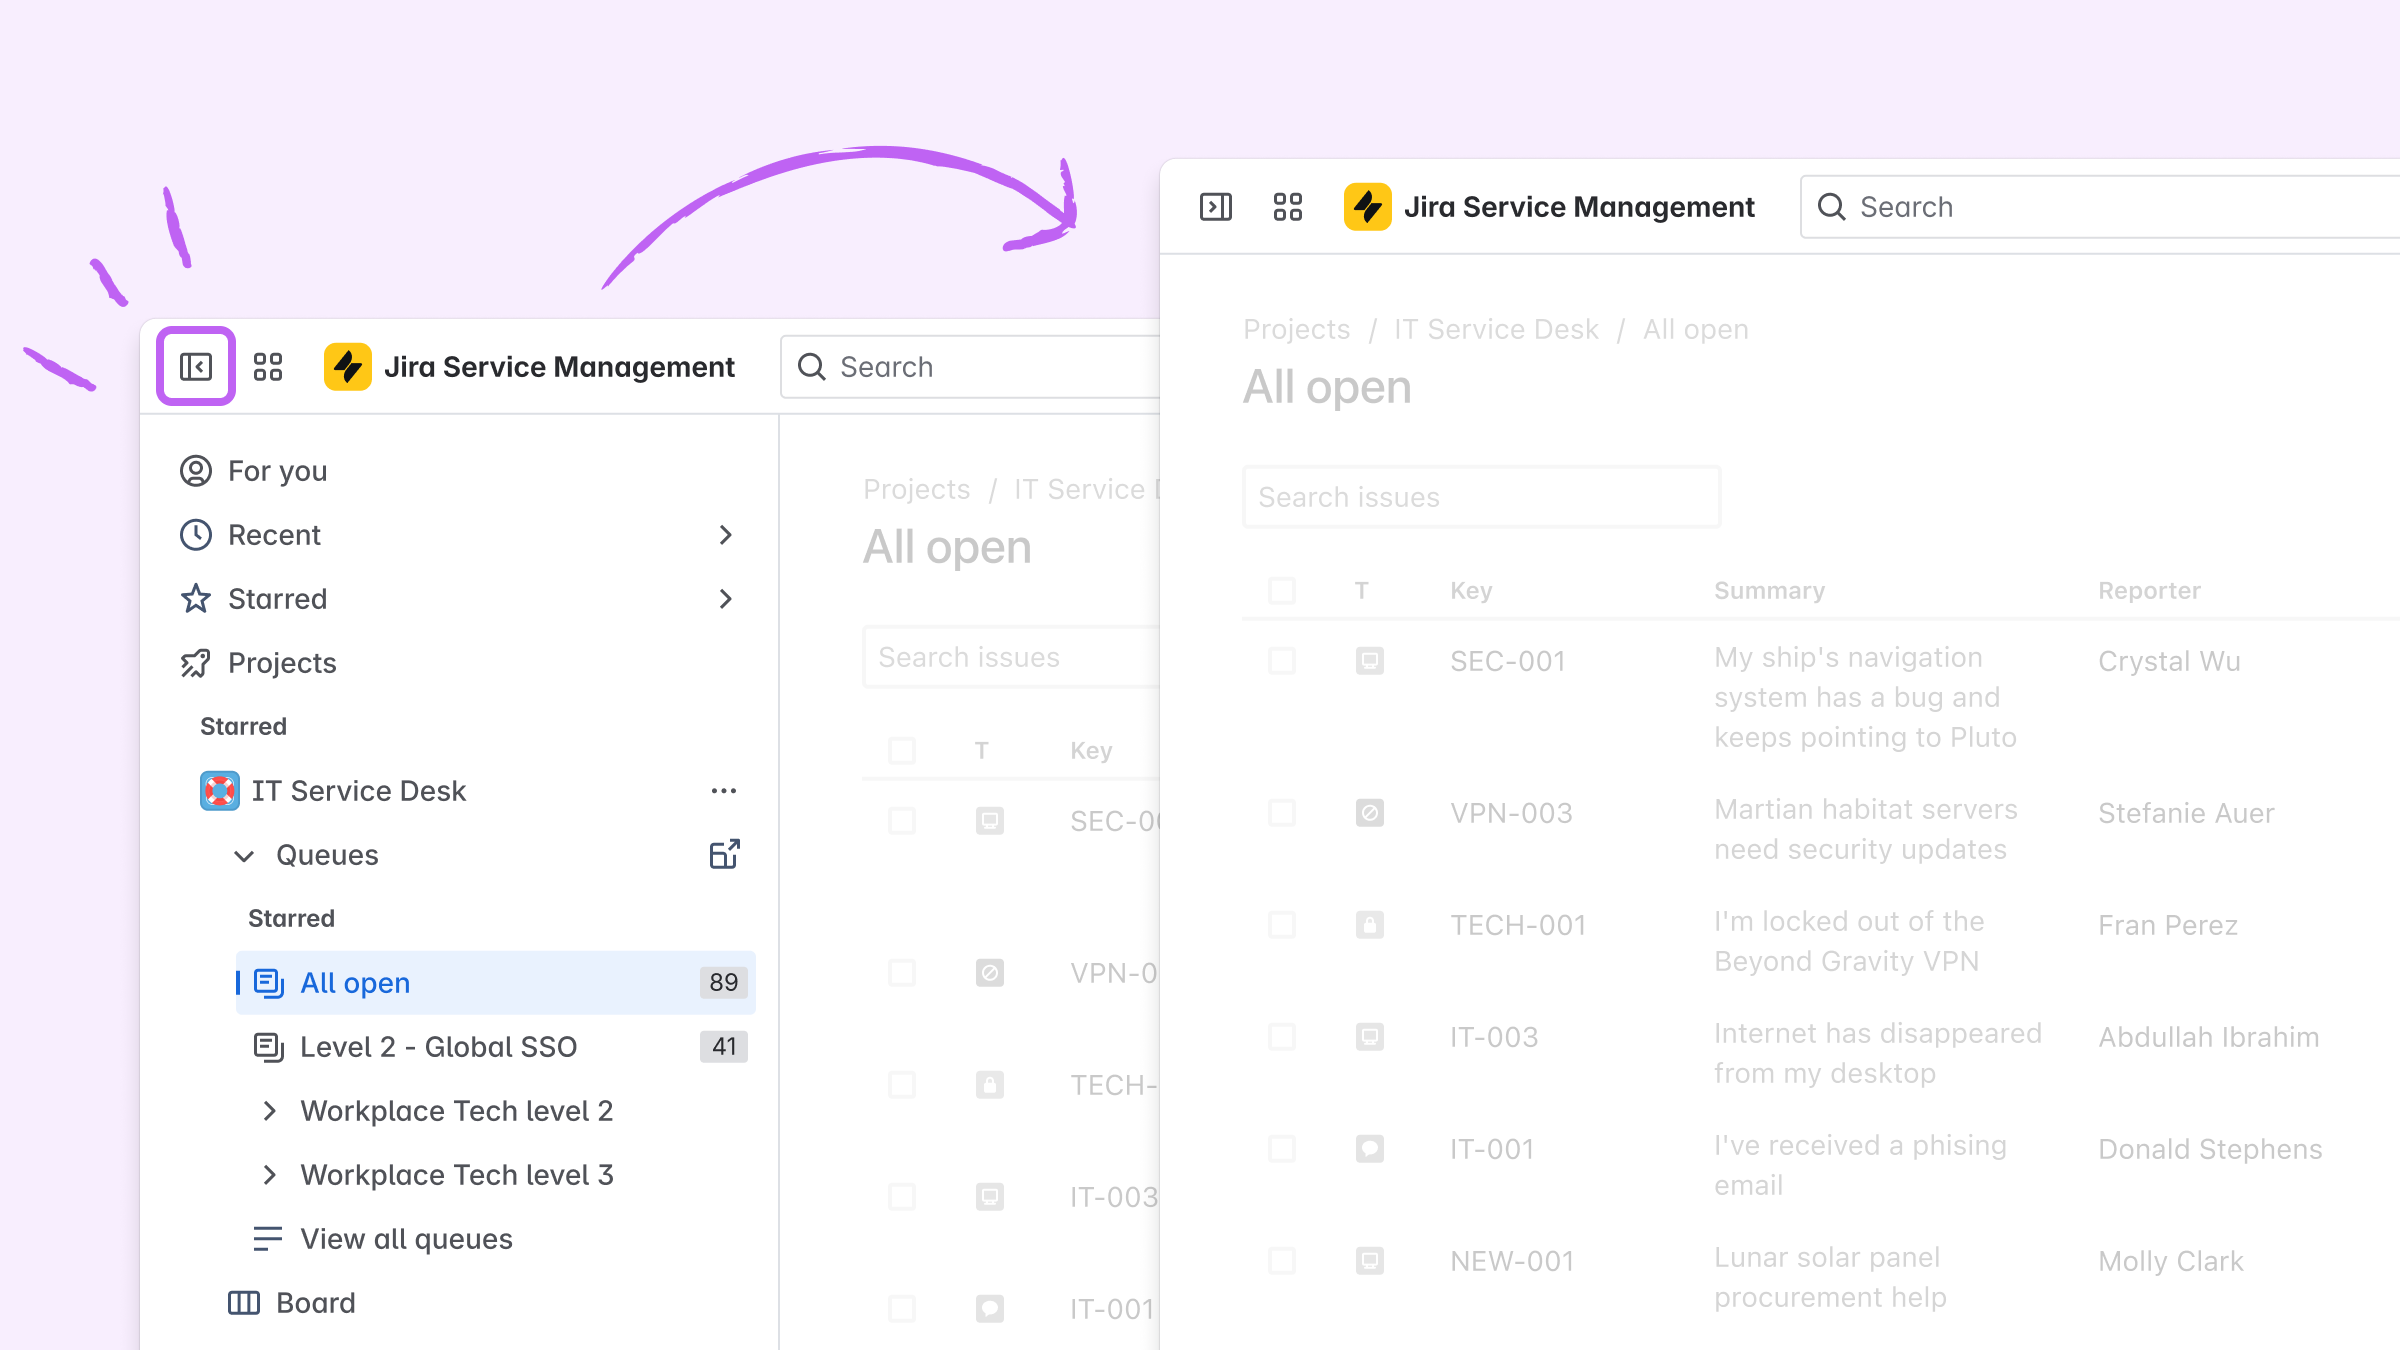Click VPN-003 issue type icon in right window
Image resolution: width=2400 pixels, height=1350 pixels.
click(1370, 813)
